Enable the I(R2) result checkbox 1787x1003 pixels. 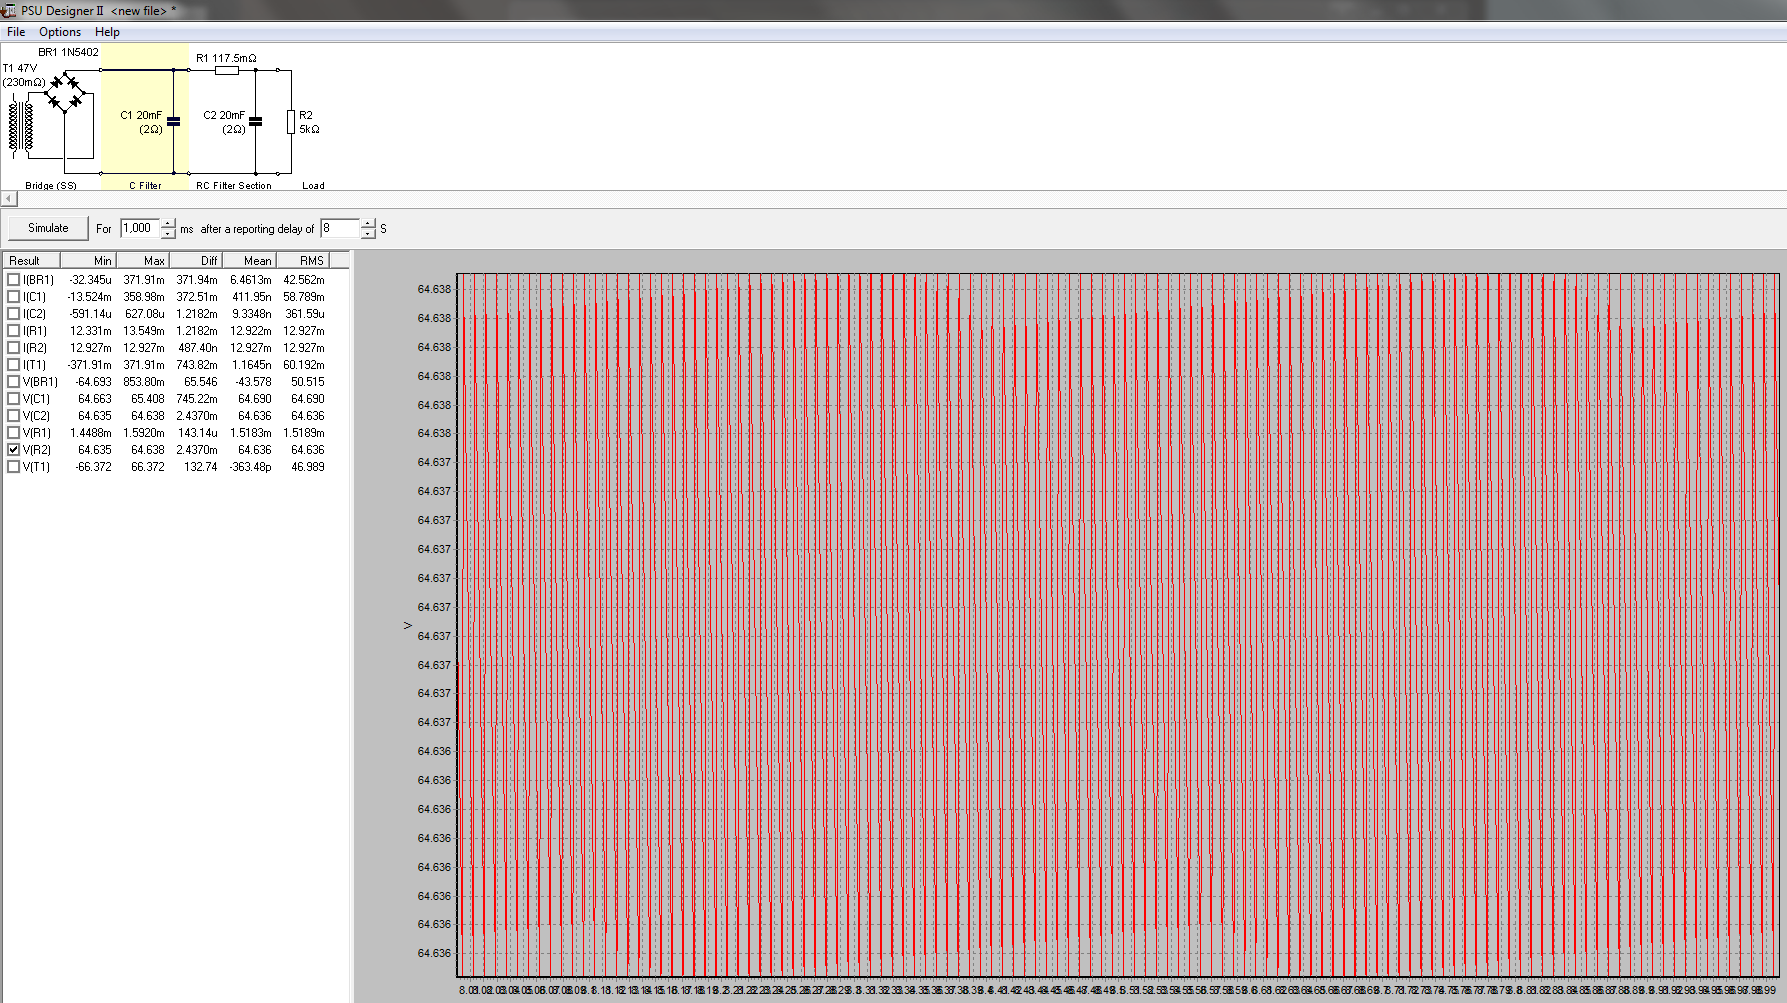(x=13, y=348)
